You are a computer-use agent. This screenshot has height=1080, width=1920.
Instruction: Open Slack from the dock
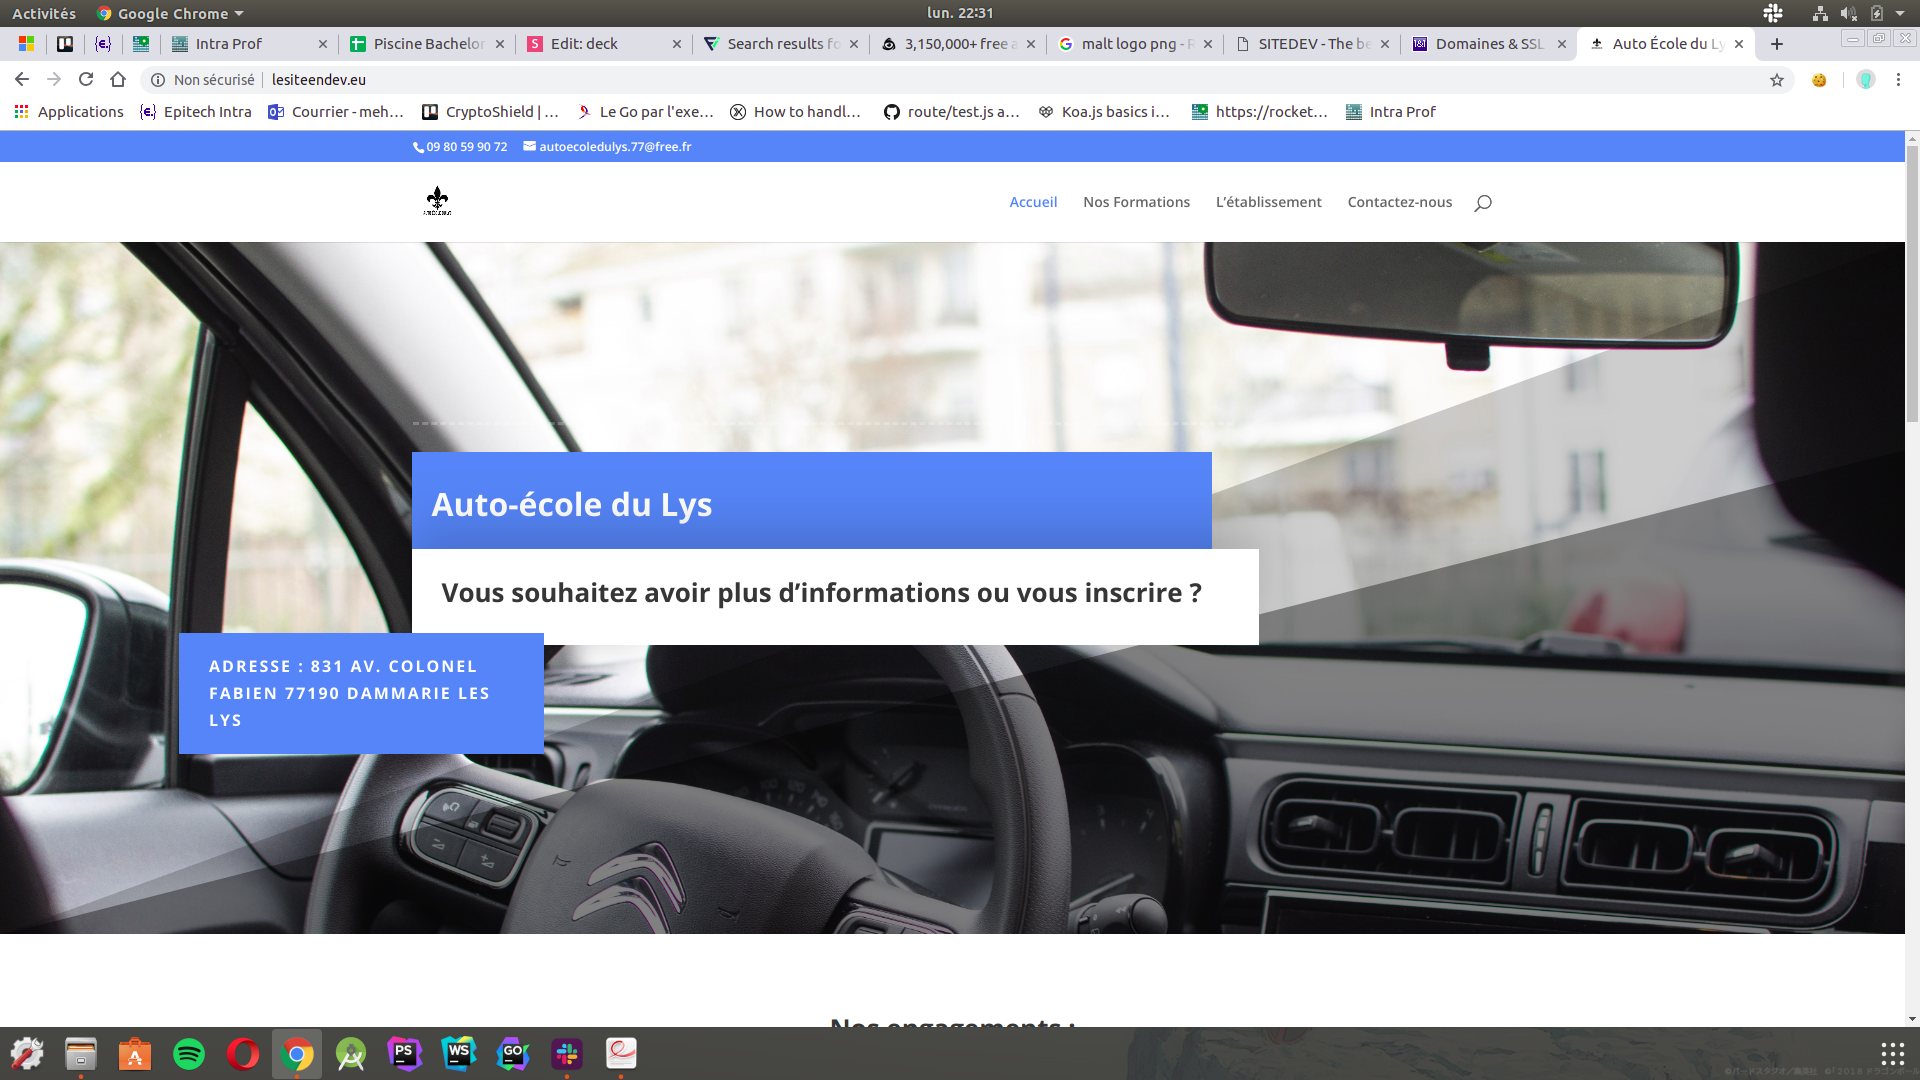pos(567,1054)
